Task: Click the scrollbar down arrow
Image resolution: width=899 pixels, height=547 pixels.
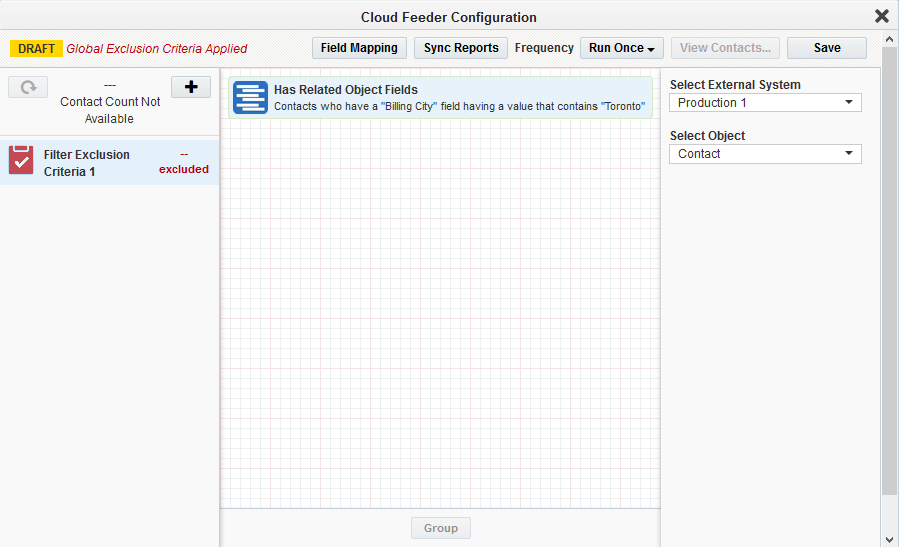Action: click(889, 539)
